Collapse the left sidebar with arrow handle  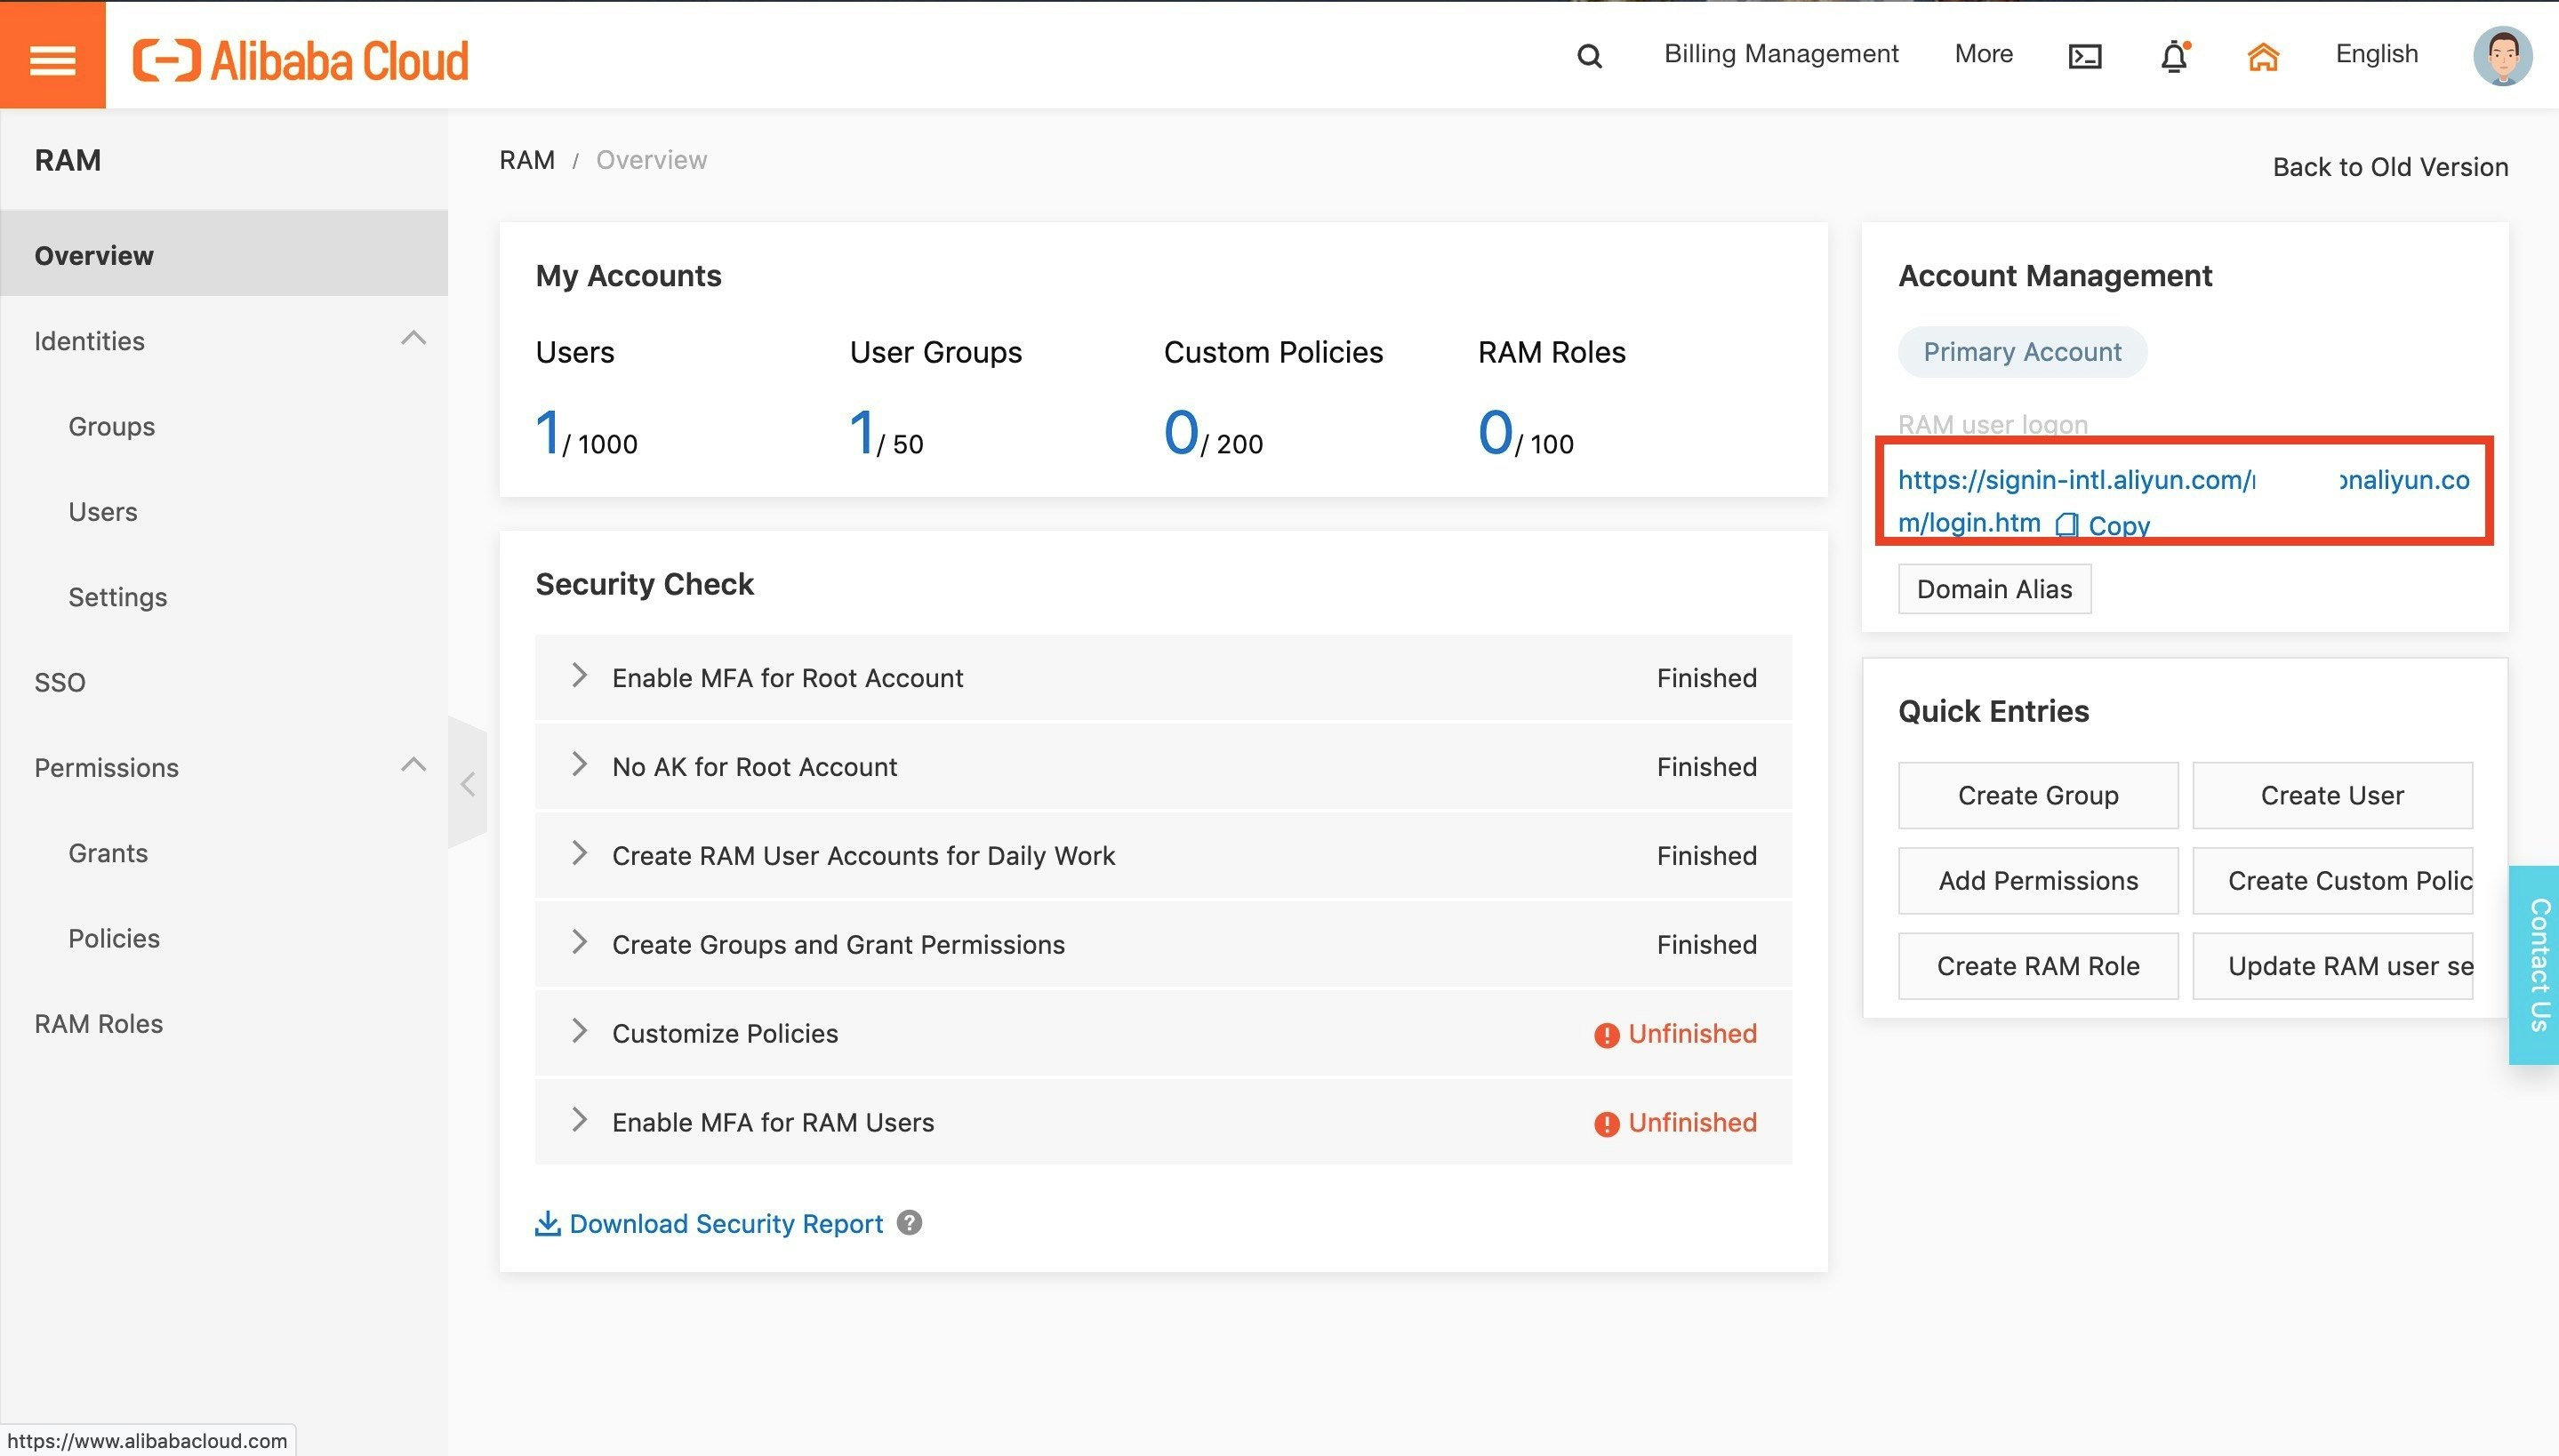coord(468,783)
